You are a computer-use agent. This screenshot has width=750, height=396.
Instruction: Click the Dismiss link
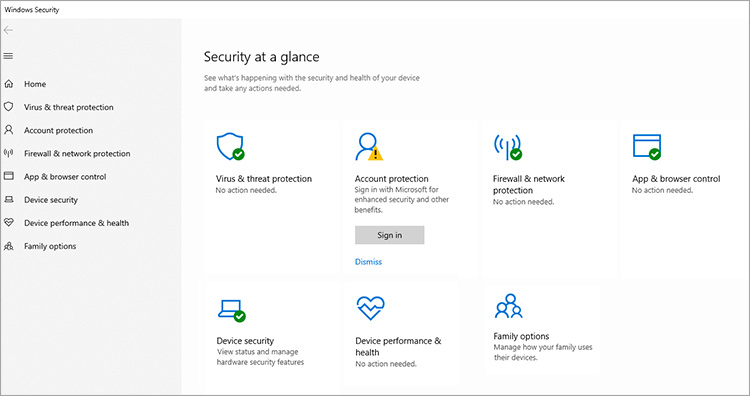tap(368, 262)
